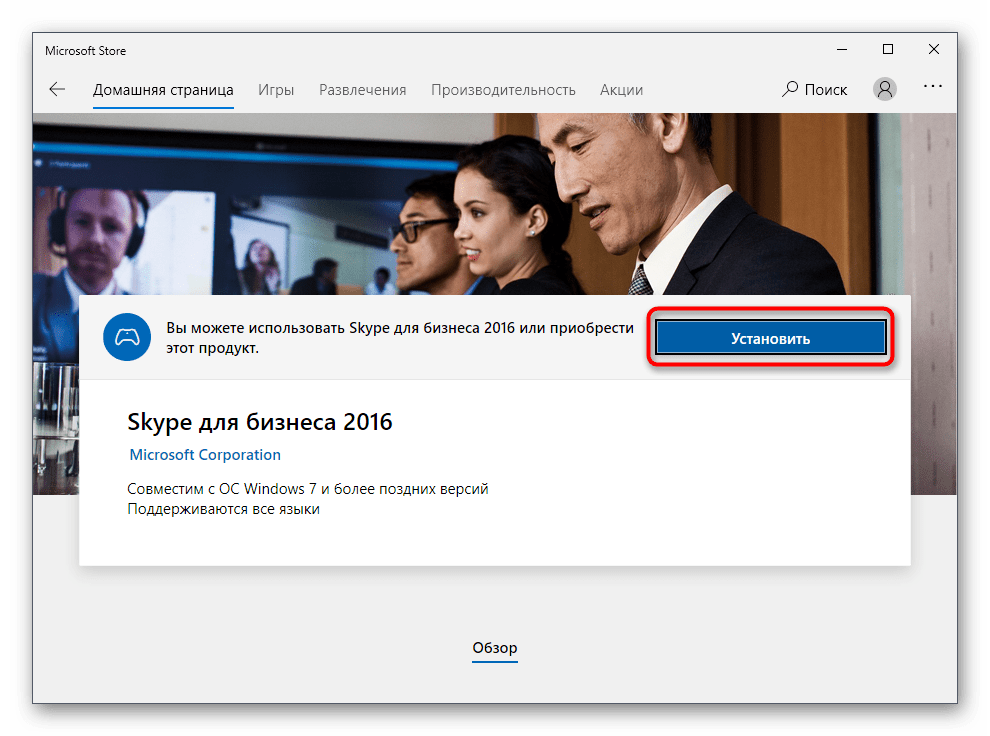Switch to the Домашняя страница tab
Screen dimensions: 990x736
click(163, 89)
